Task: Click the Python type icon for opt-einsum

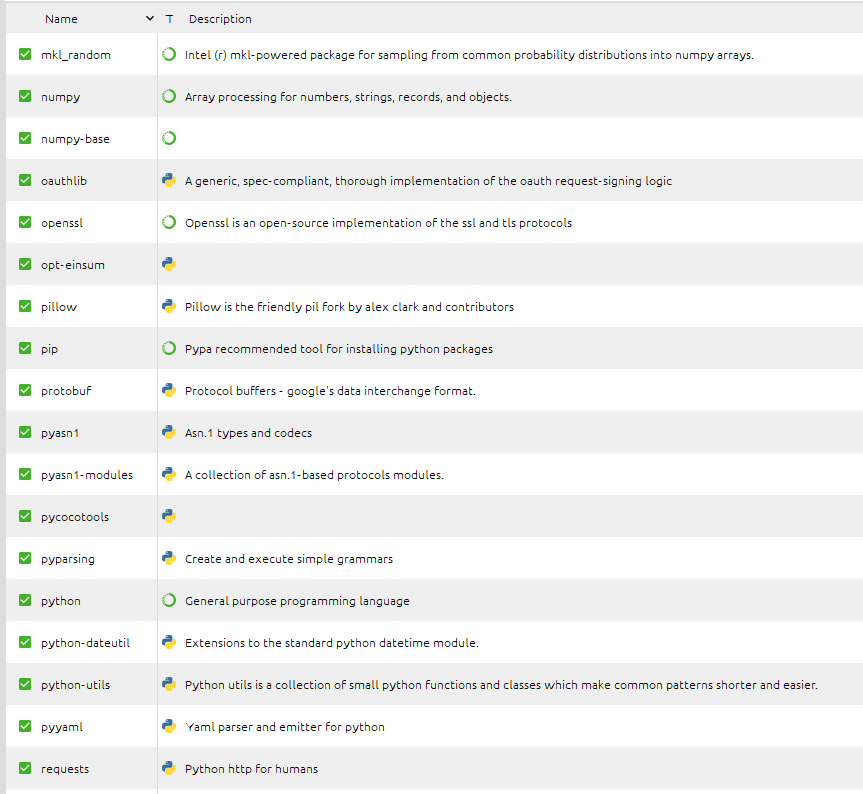Action: 169,264
